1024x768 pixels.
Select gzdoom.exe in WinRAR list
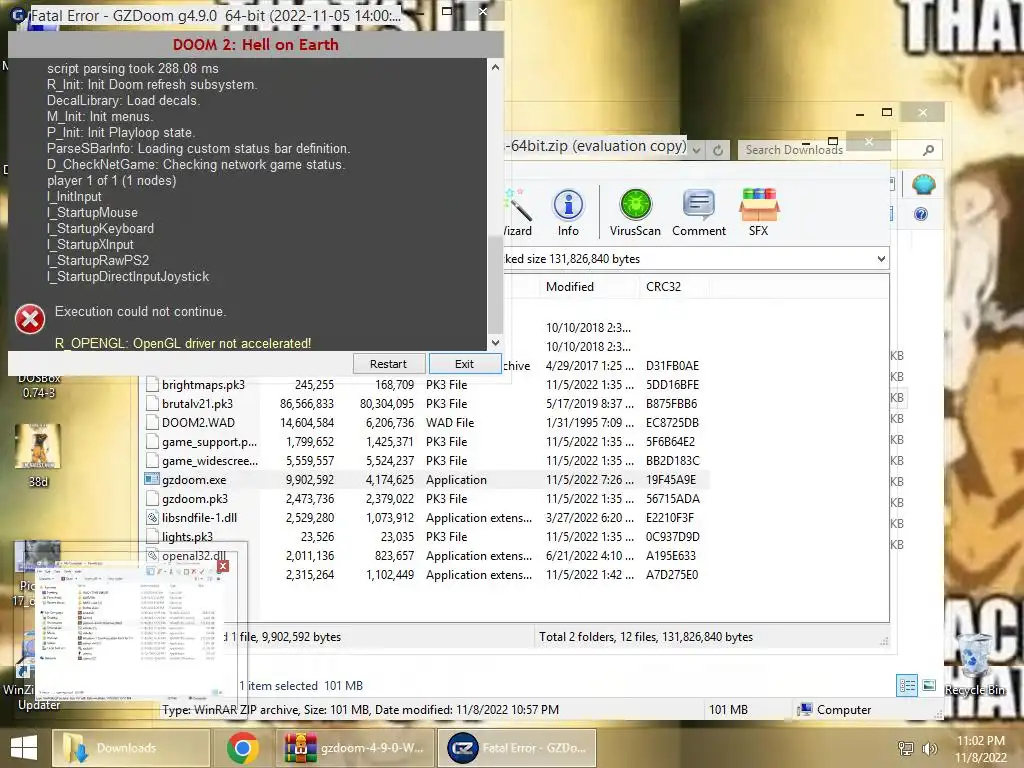click(x=426, y=479)
